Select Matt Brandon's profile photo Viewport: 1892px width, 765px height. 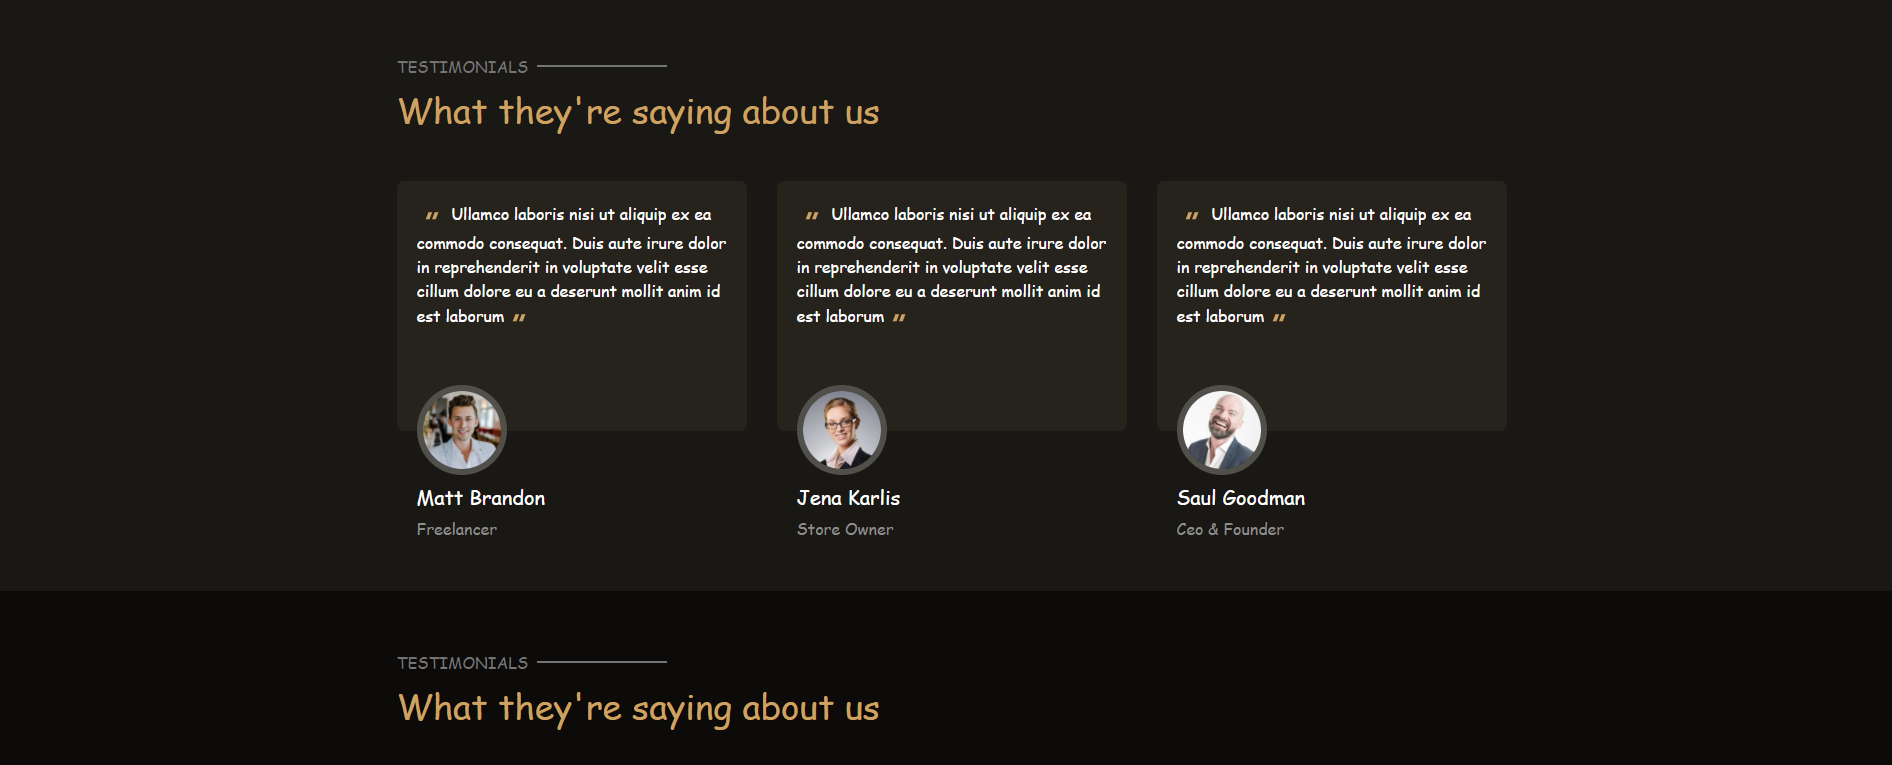[x=462, y=430]
